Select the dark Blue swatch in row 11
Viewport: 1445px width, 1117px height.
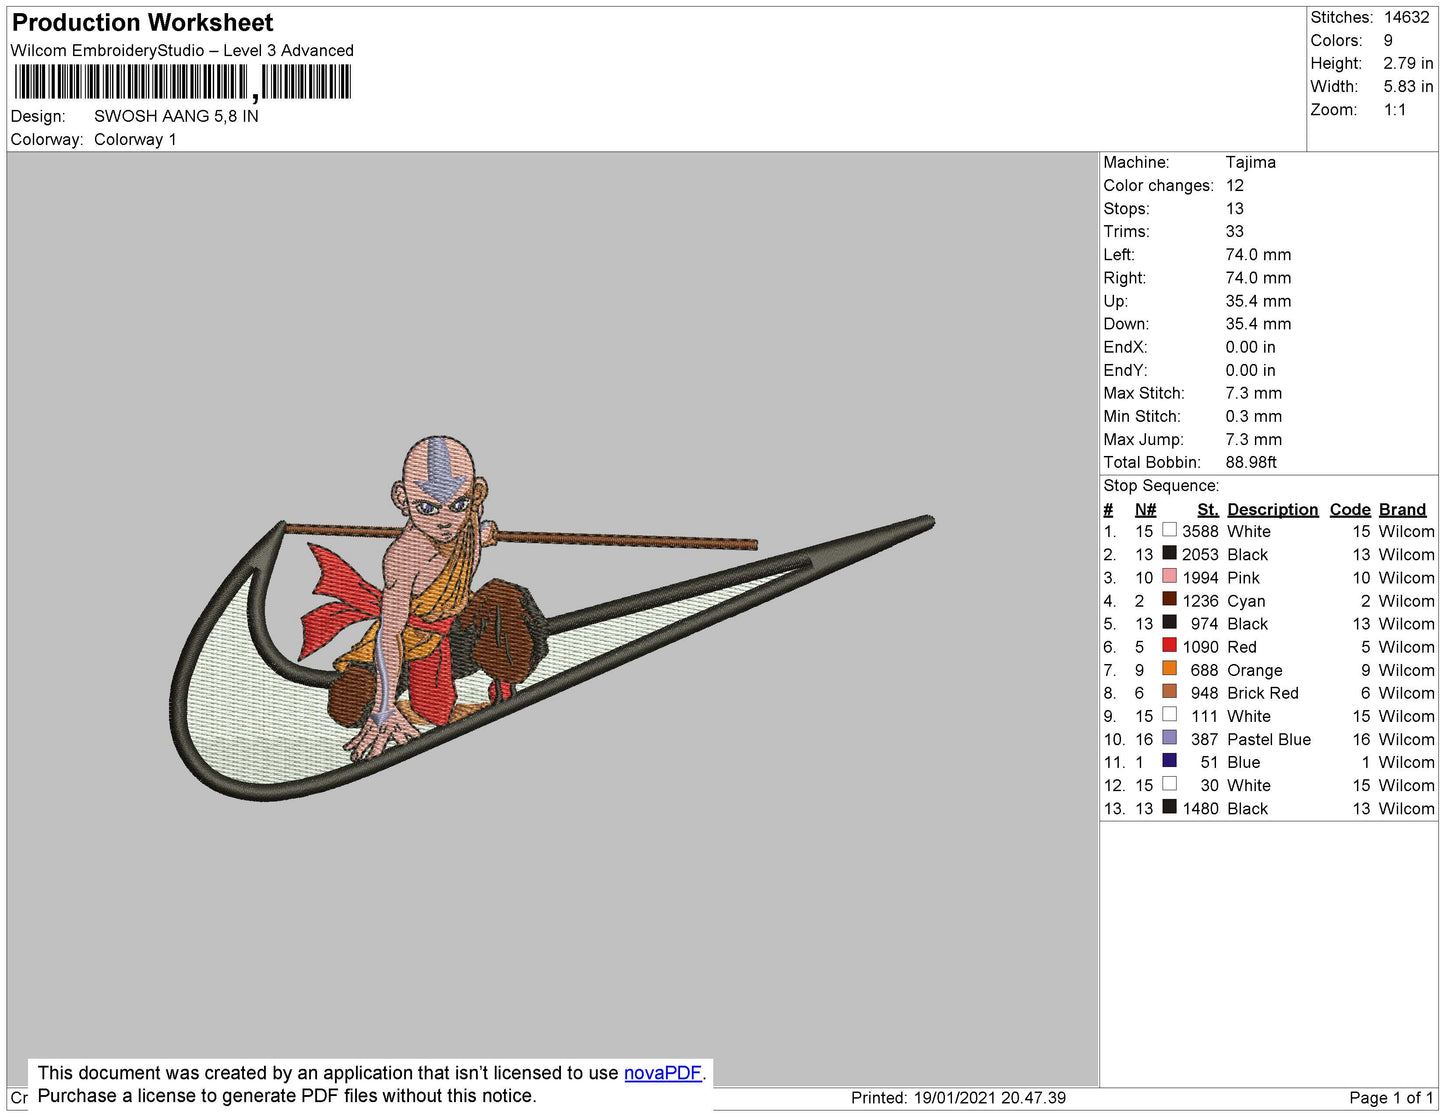pos(1169,760)
